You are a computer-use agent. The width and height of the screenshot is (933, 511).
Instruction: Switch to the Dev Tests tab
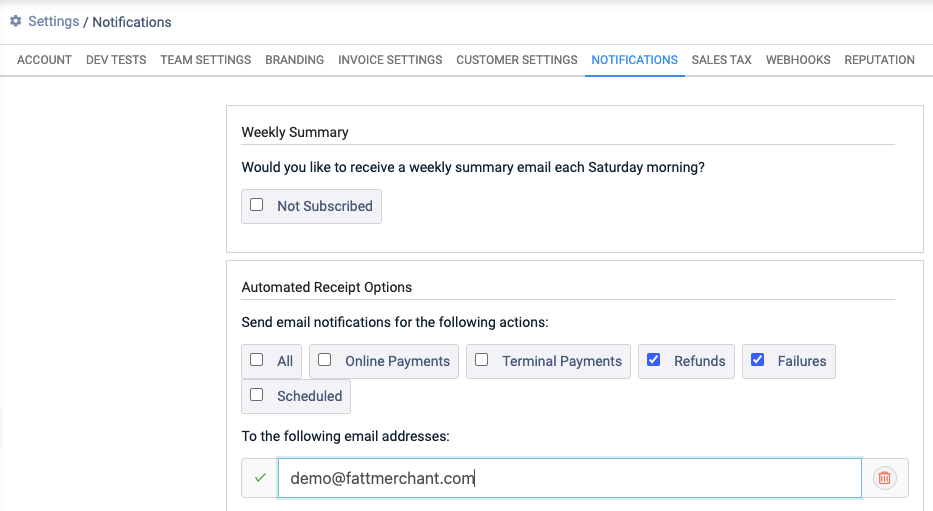click(x=116, y=60)
